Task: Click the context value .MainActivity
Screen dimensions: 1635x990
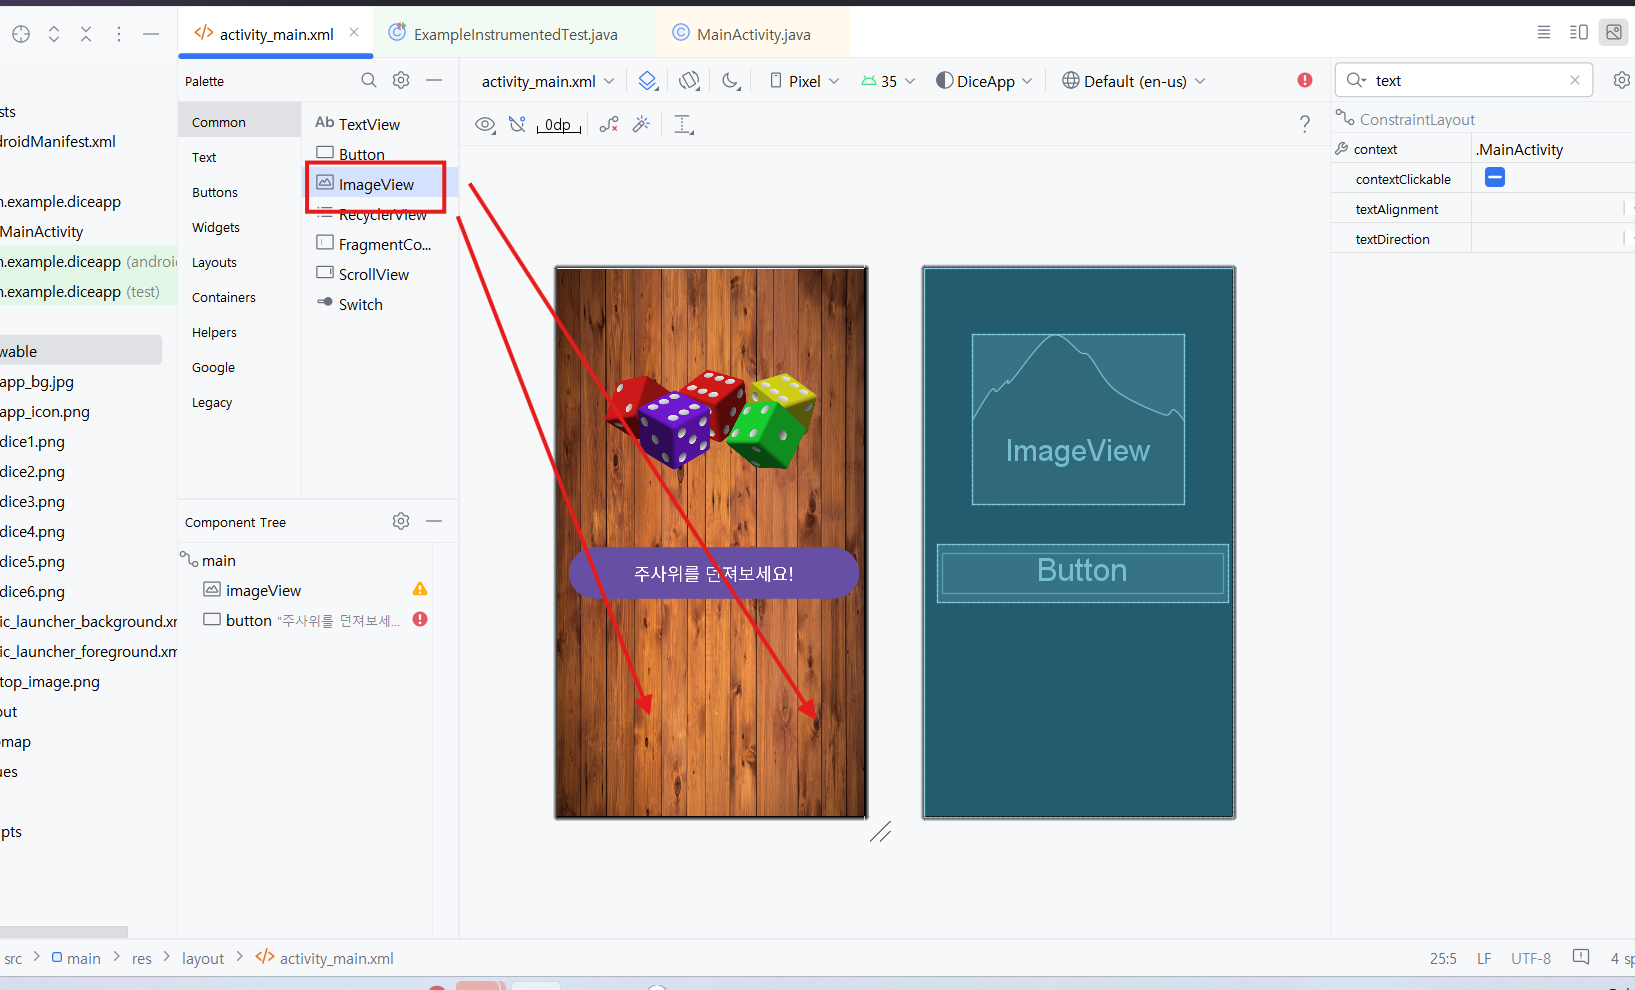Action: [1519, 149]
